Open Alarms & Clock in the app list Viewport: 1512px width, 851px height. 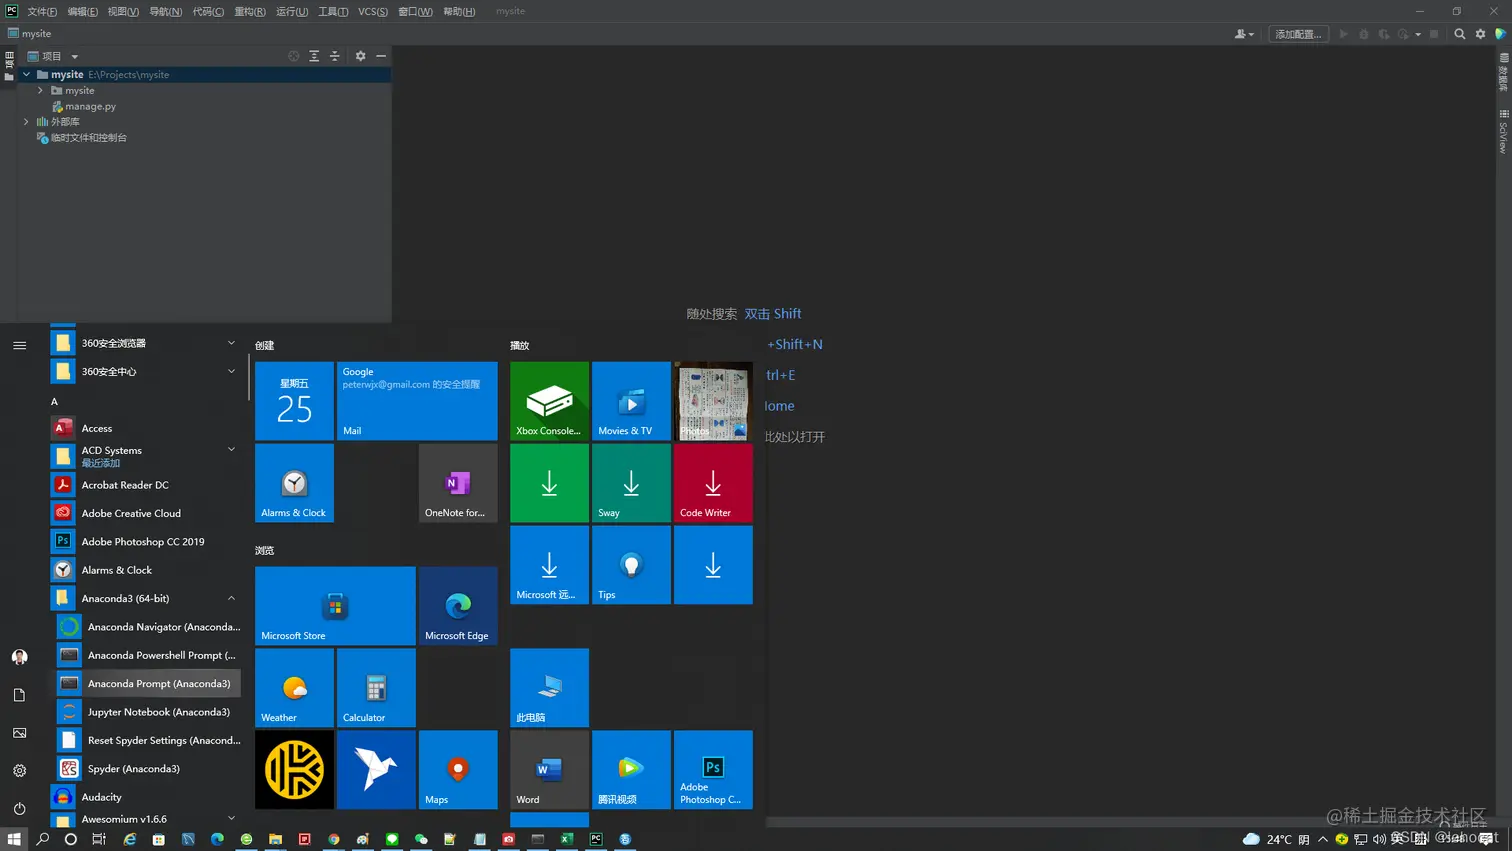(x=145, y=570)
